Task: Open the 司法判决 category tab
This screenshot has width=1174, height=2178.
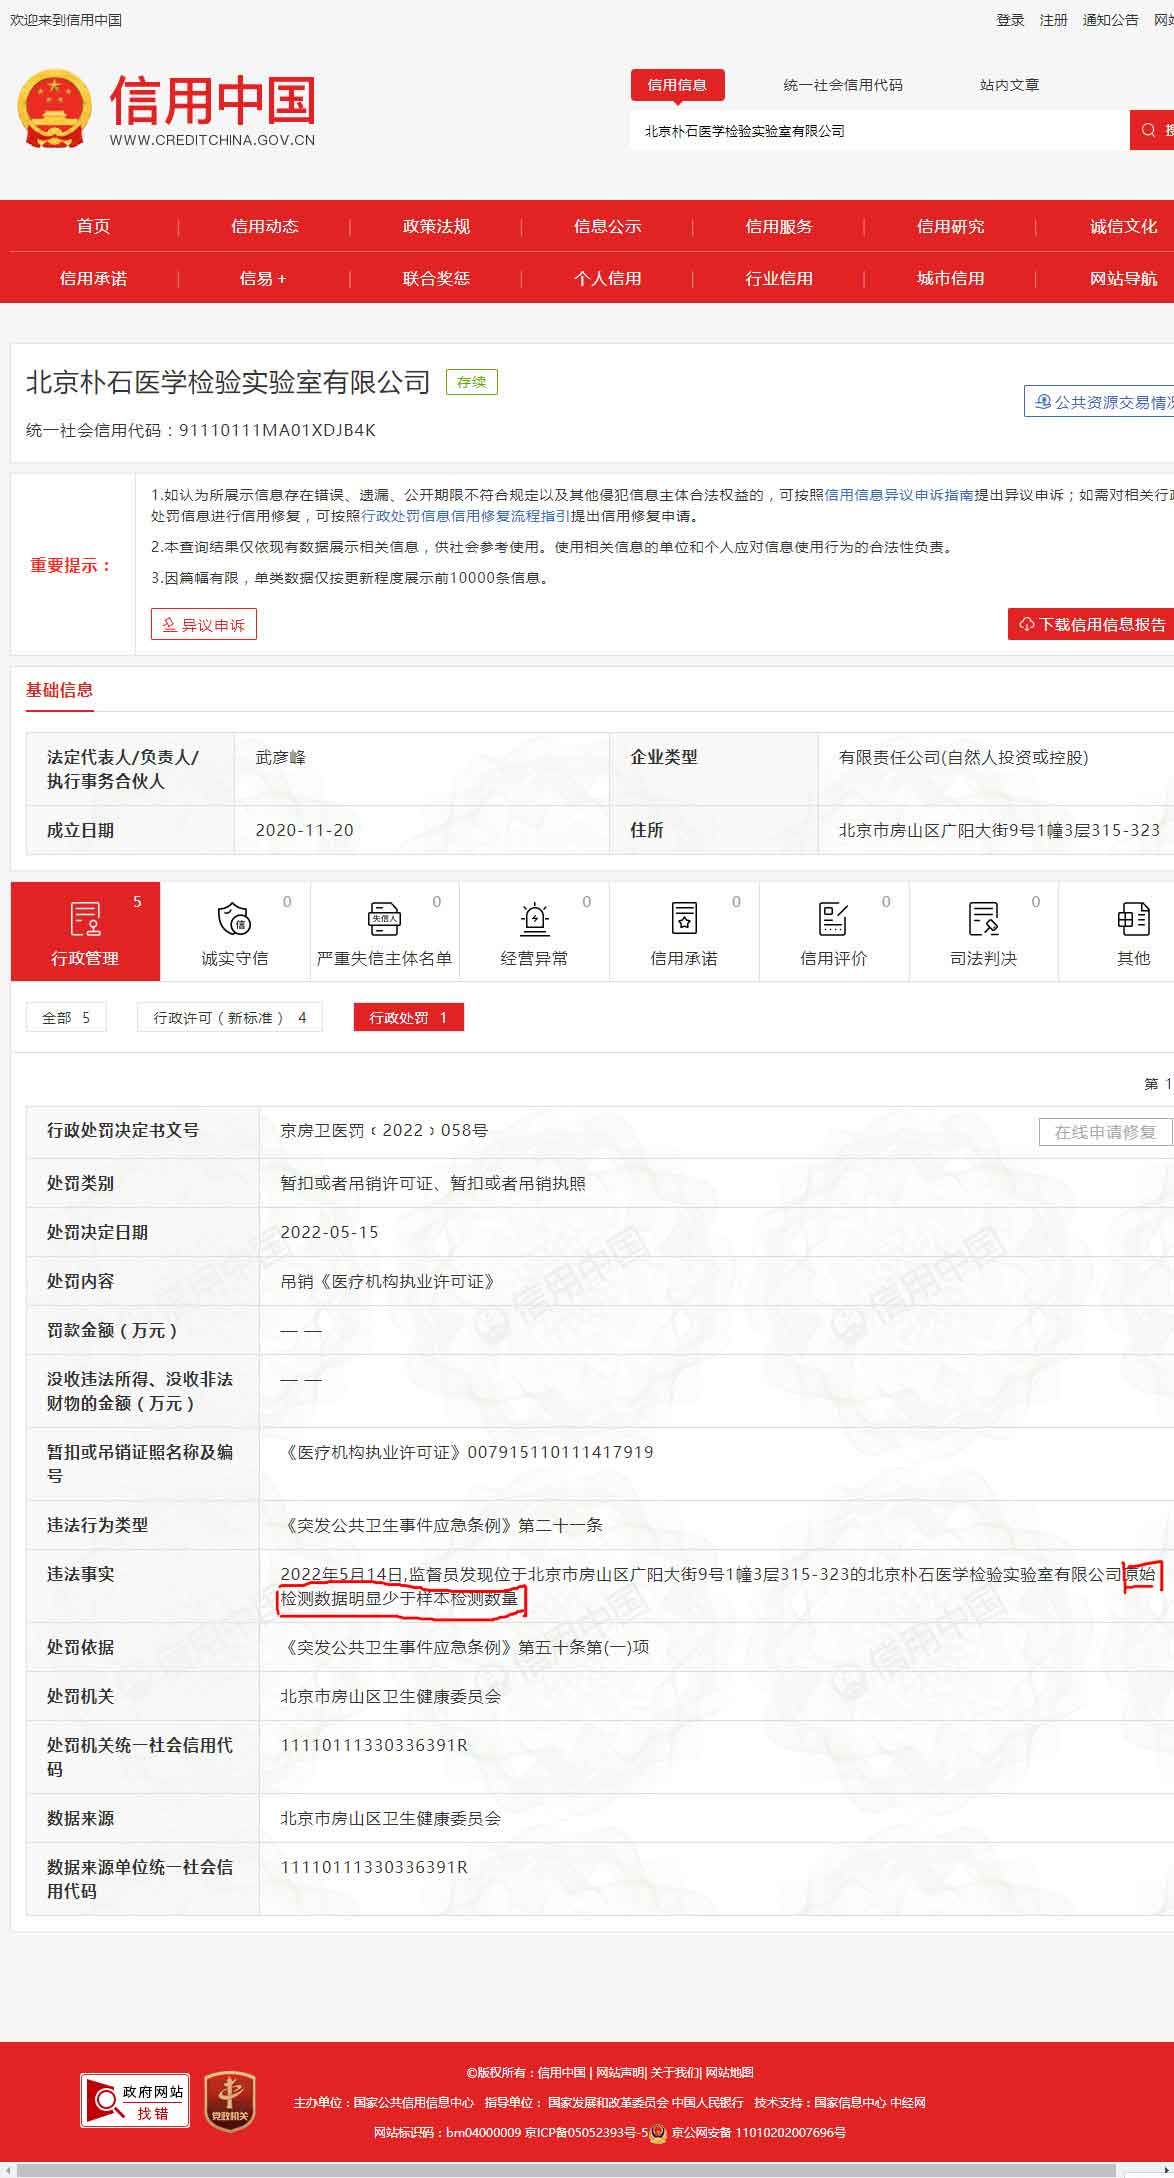Action: coord(984,931)
